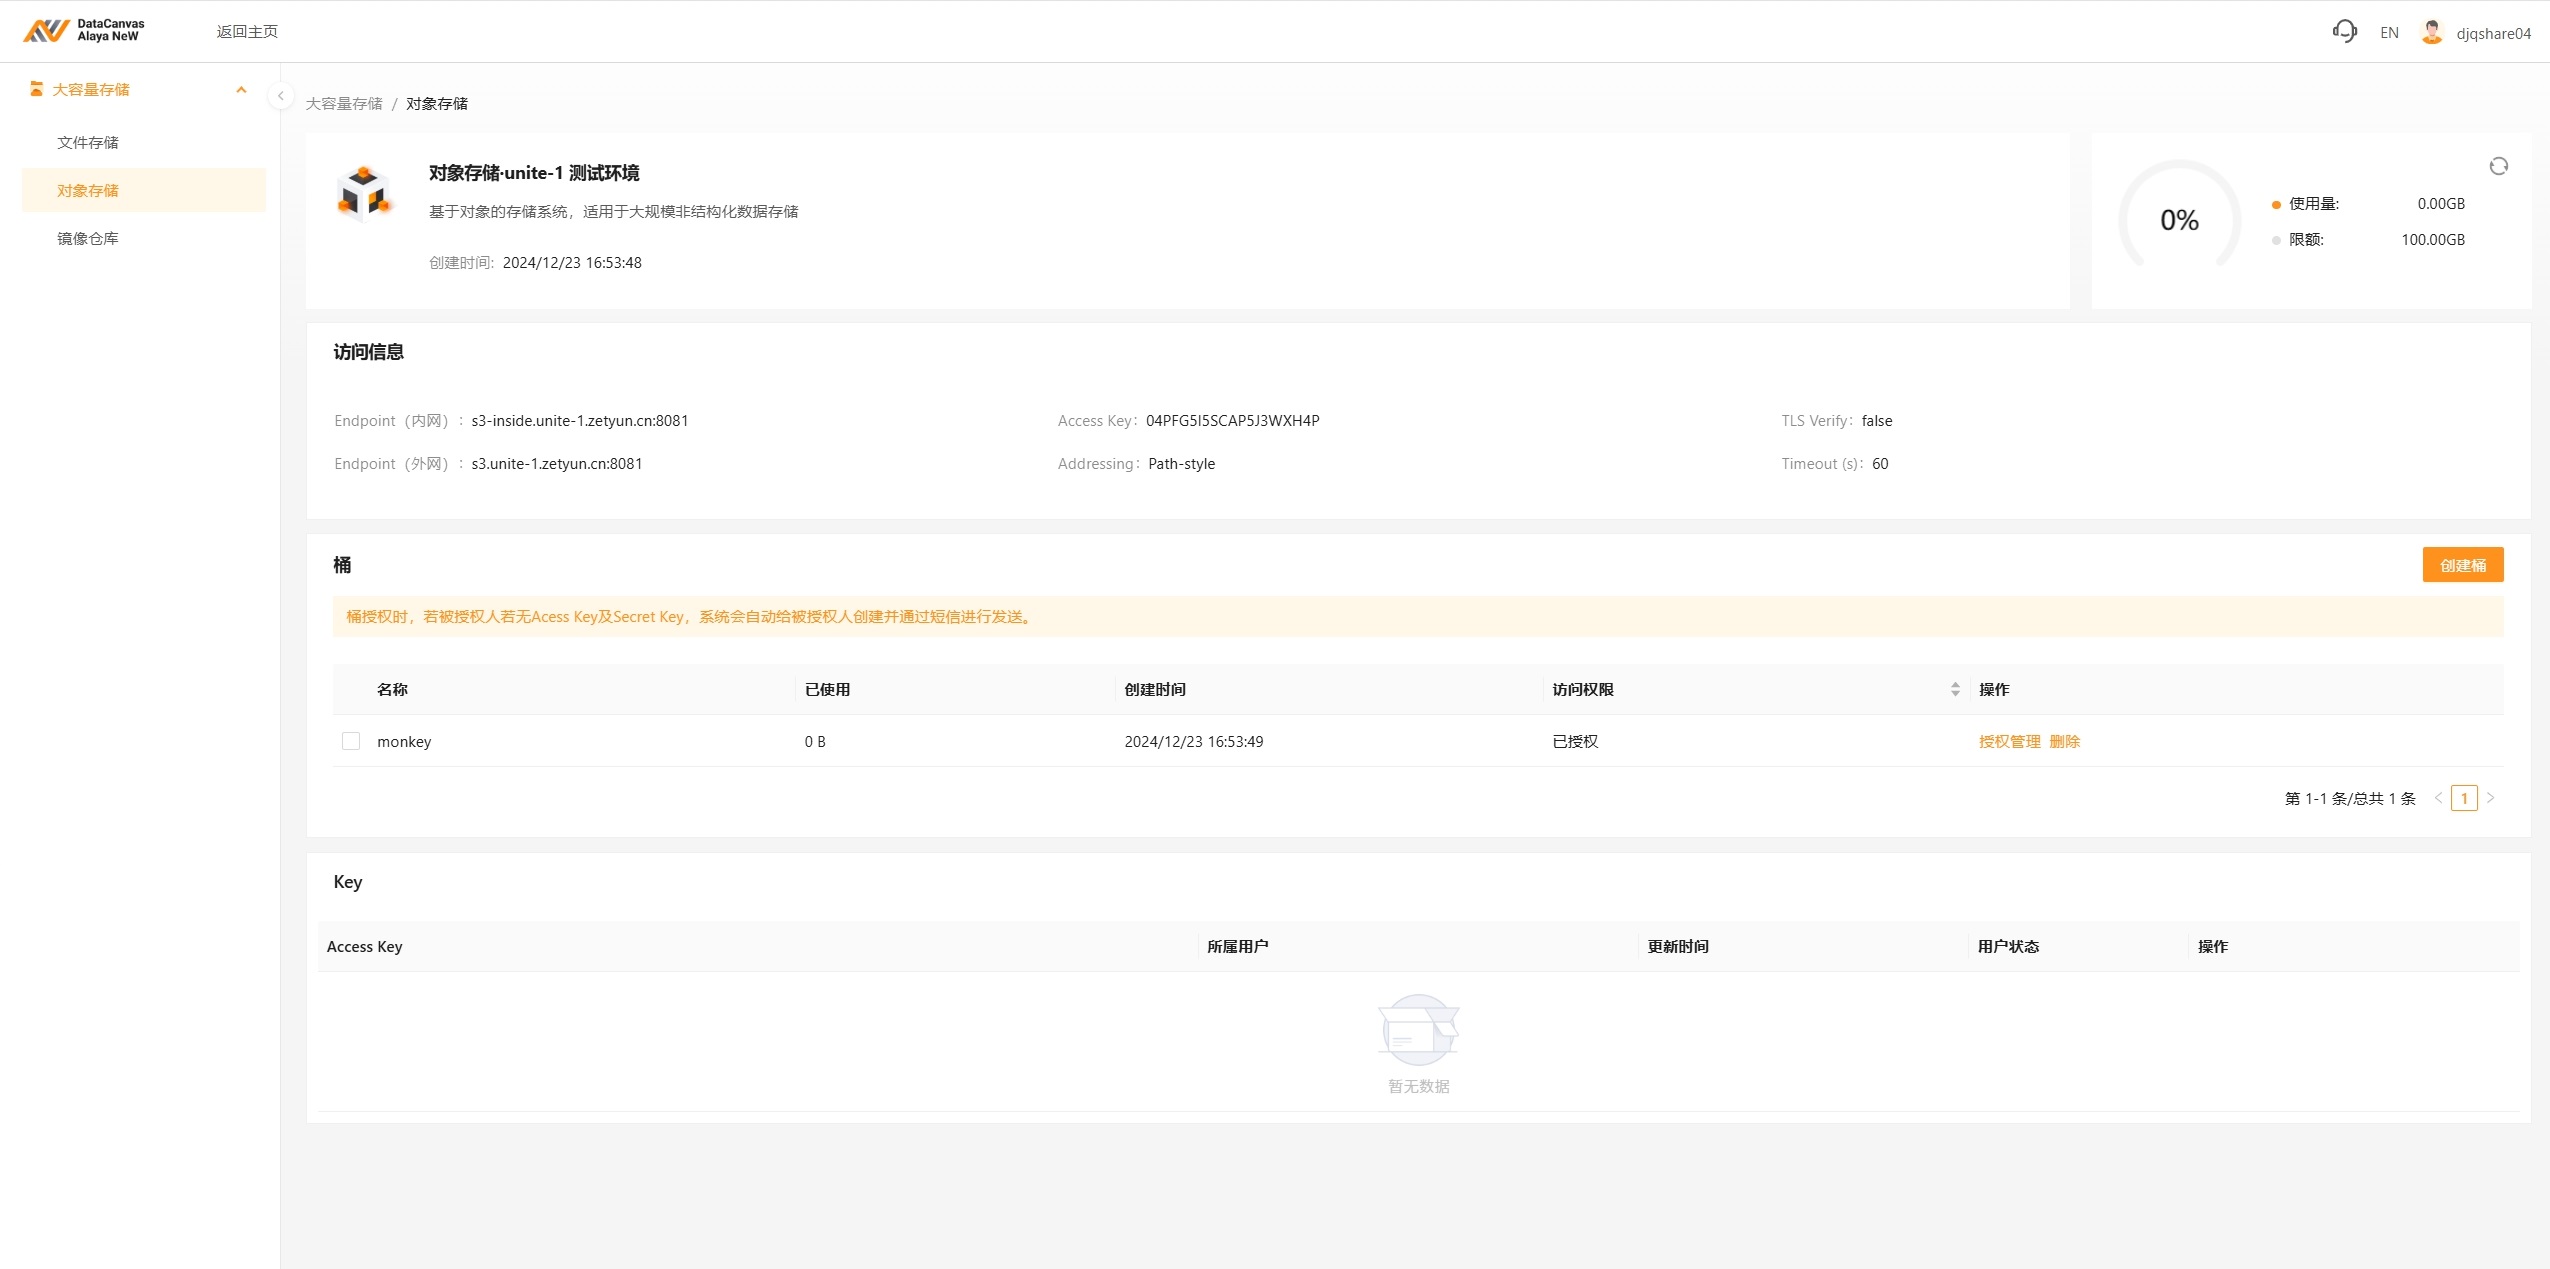Refresh storage usage with circular arrows icon
The width and height of the screenshot is (2550, 1269).
pyautogui.click(x=2498, y=166)
